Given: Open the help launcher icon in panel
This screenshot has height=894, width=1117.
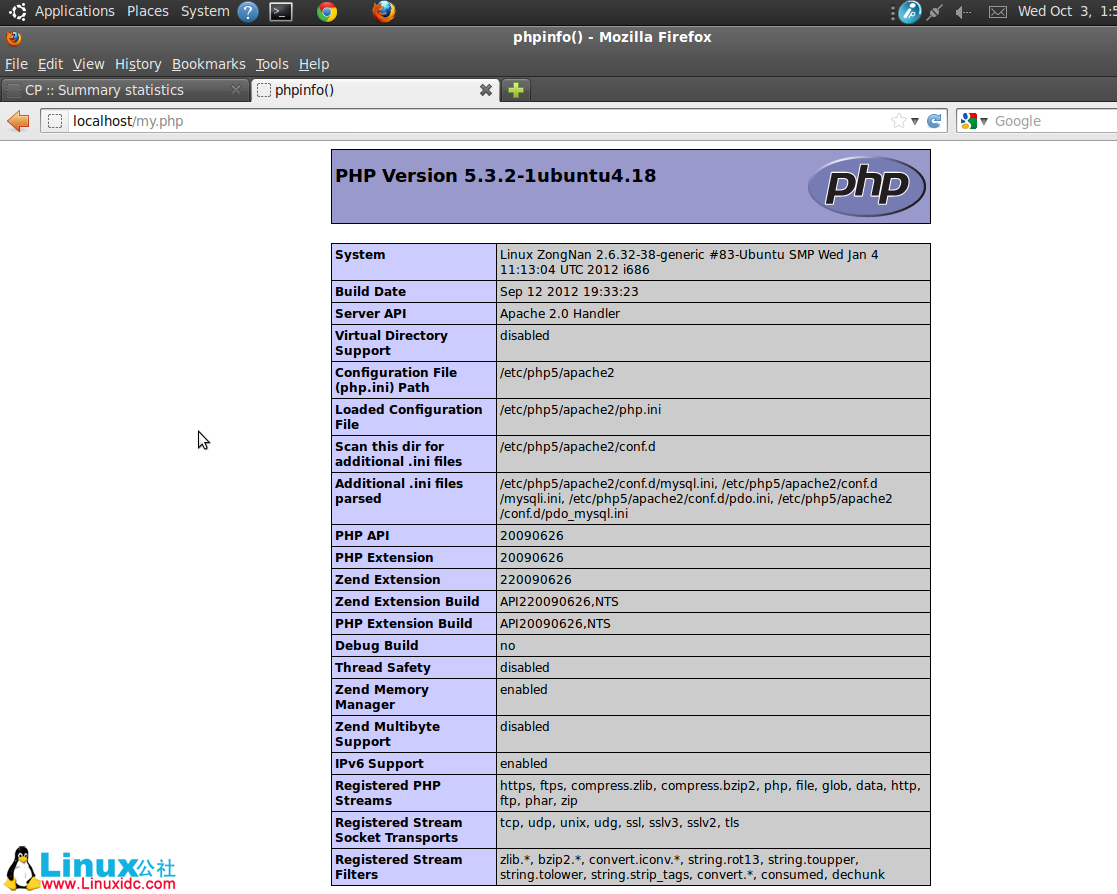Looking at the screenshot, I should tap(247, 11).
